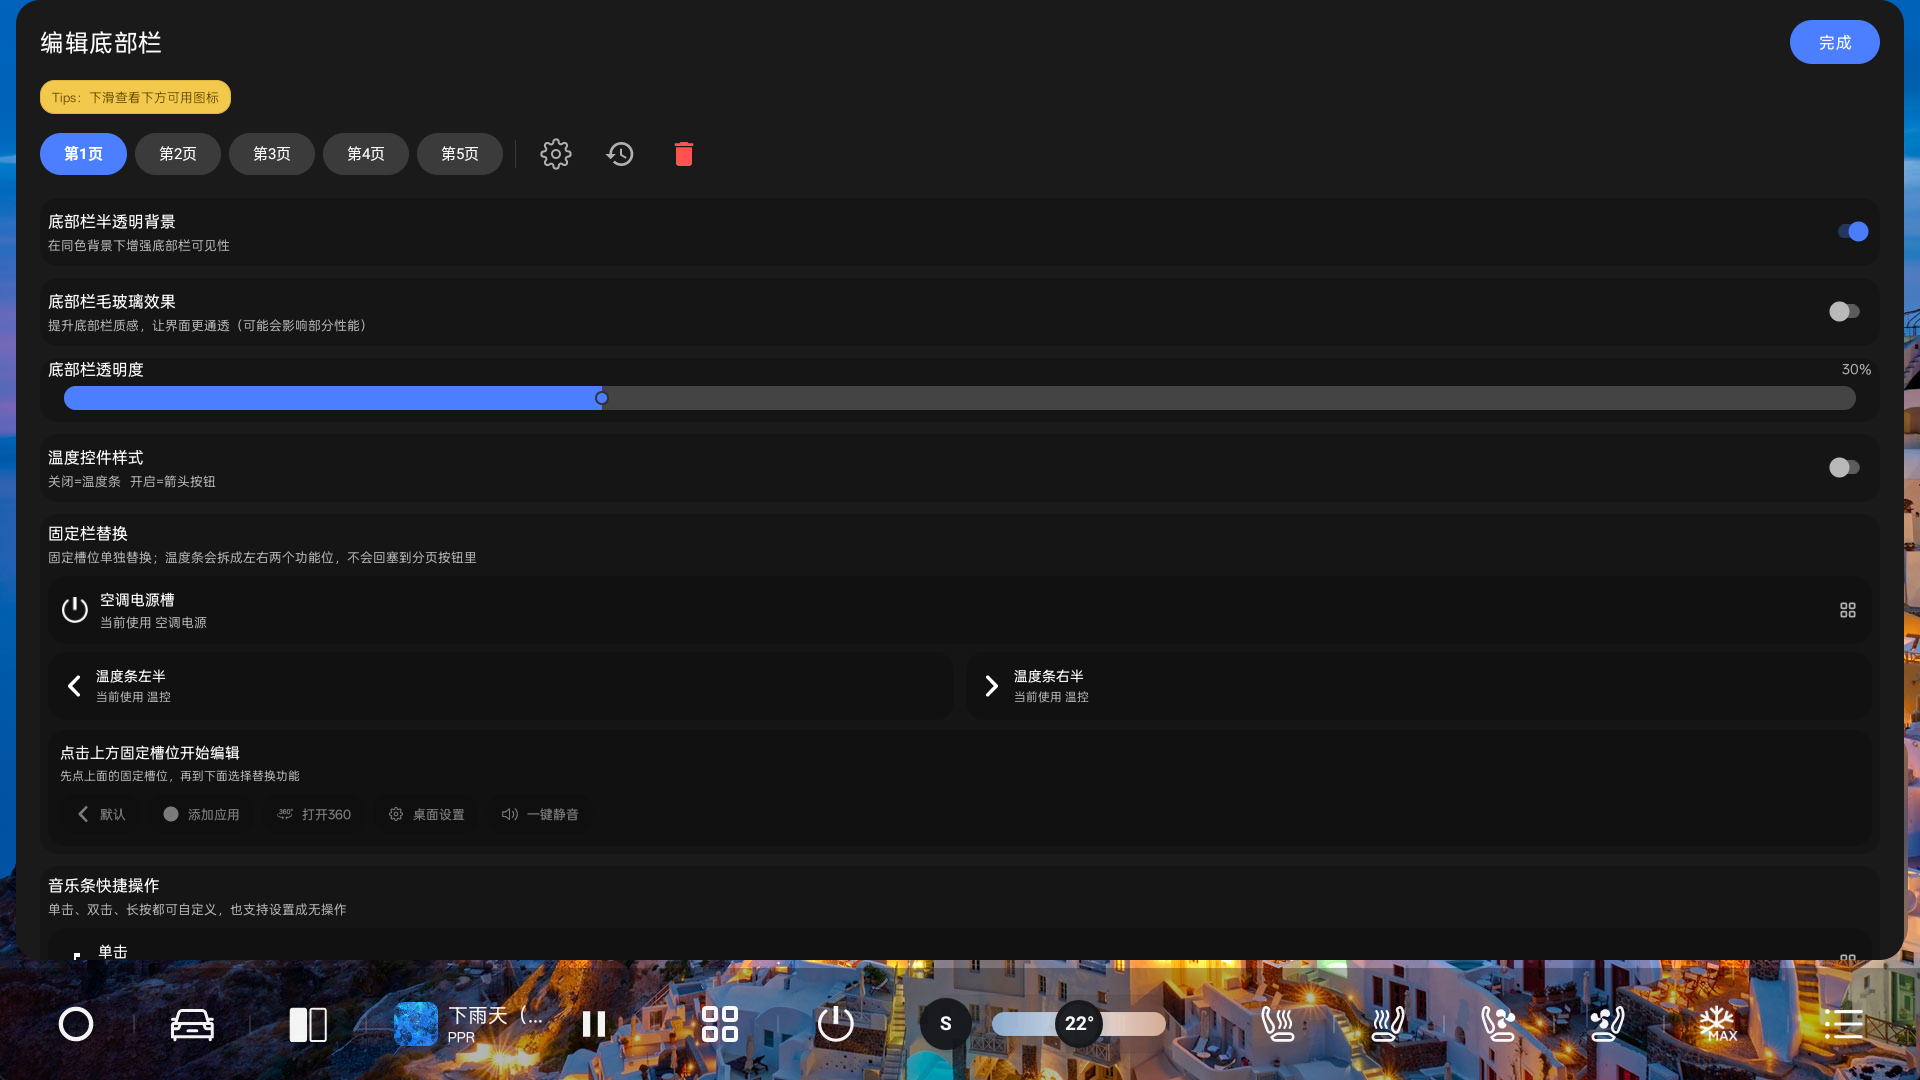The image size is (1920, 1080).
Task: Click the 打开360 function chip
Action: click(x=314, y=814)
